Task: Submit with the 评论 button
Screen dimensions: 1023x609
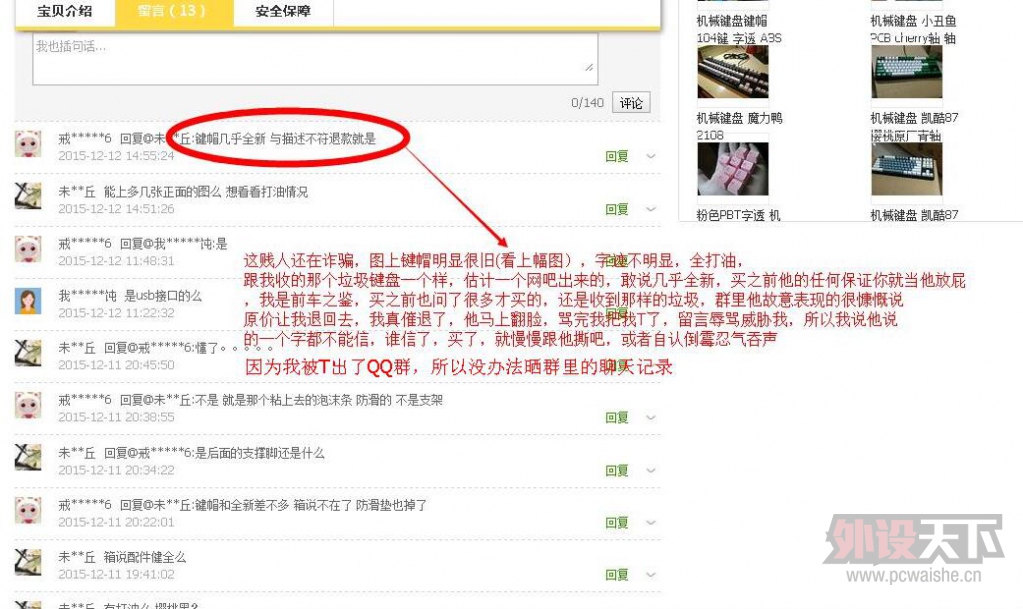Action: (631, 102)
